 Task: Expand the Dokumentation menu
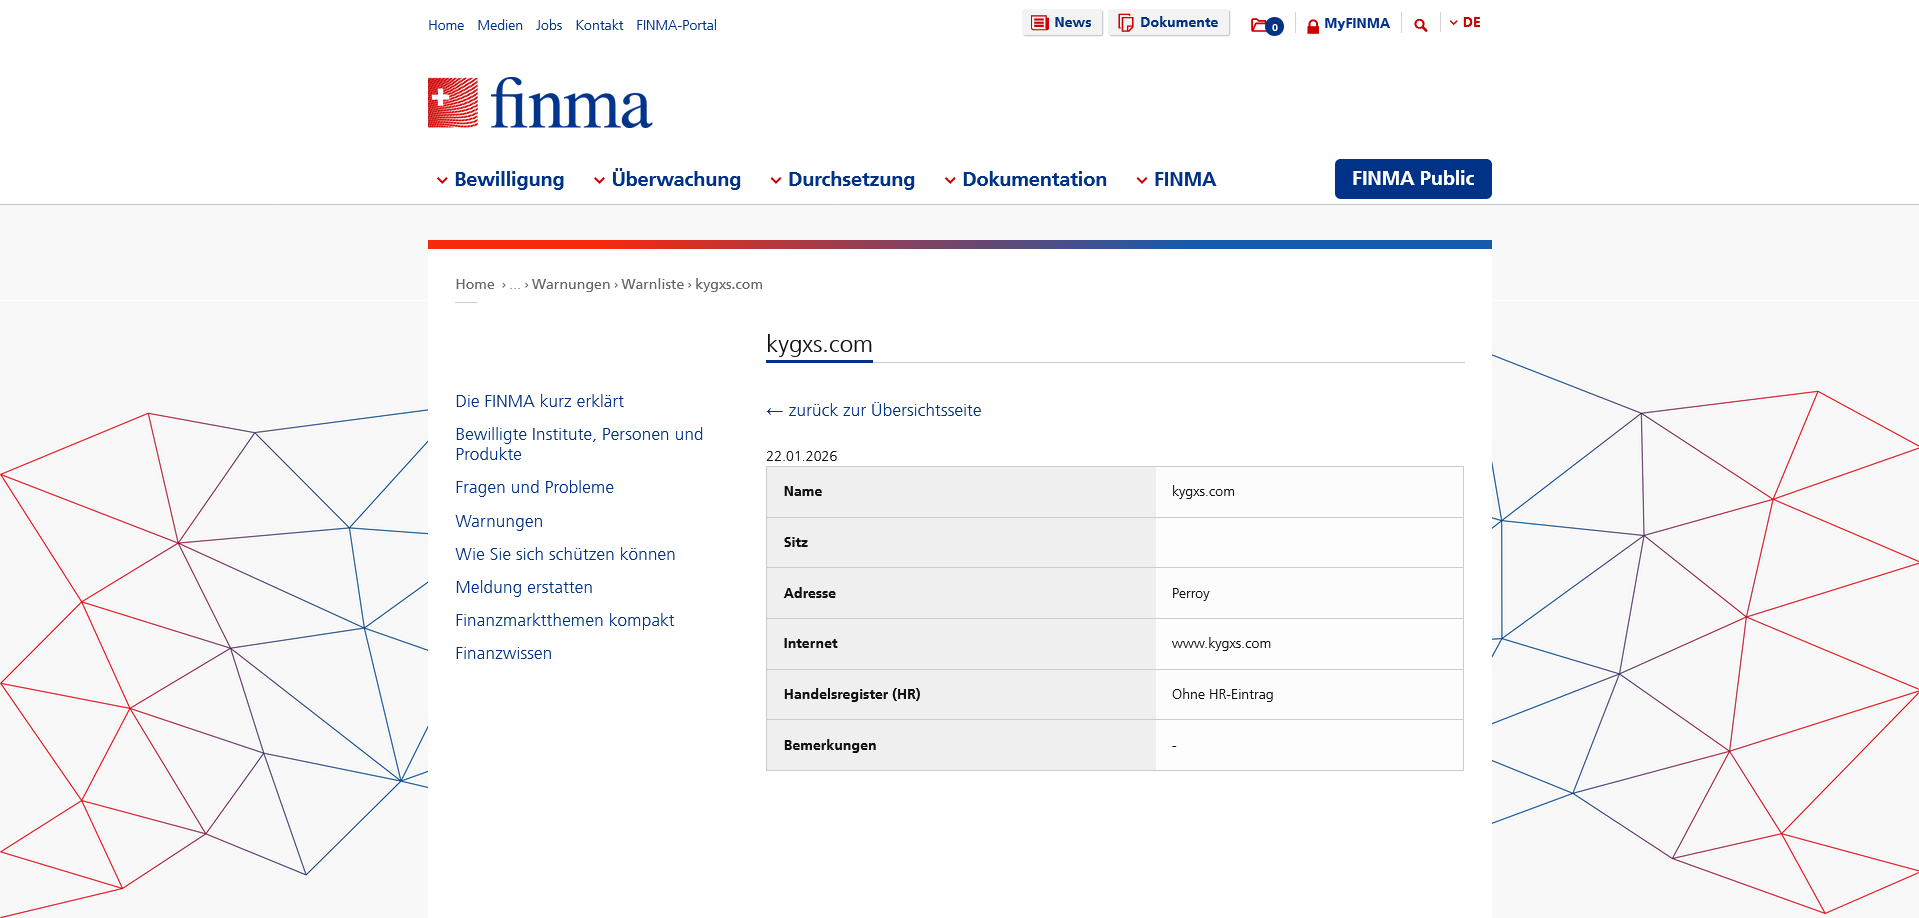click(1025, 180)
